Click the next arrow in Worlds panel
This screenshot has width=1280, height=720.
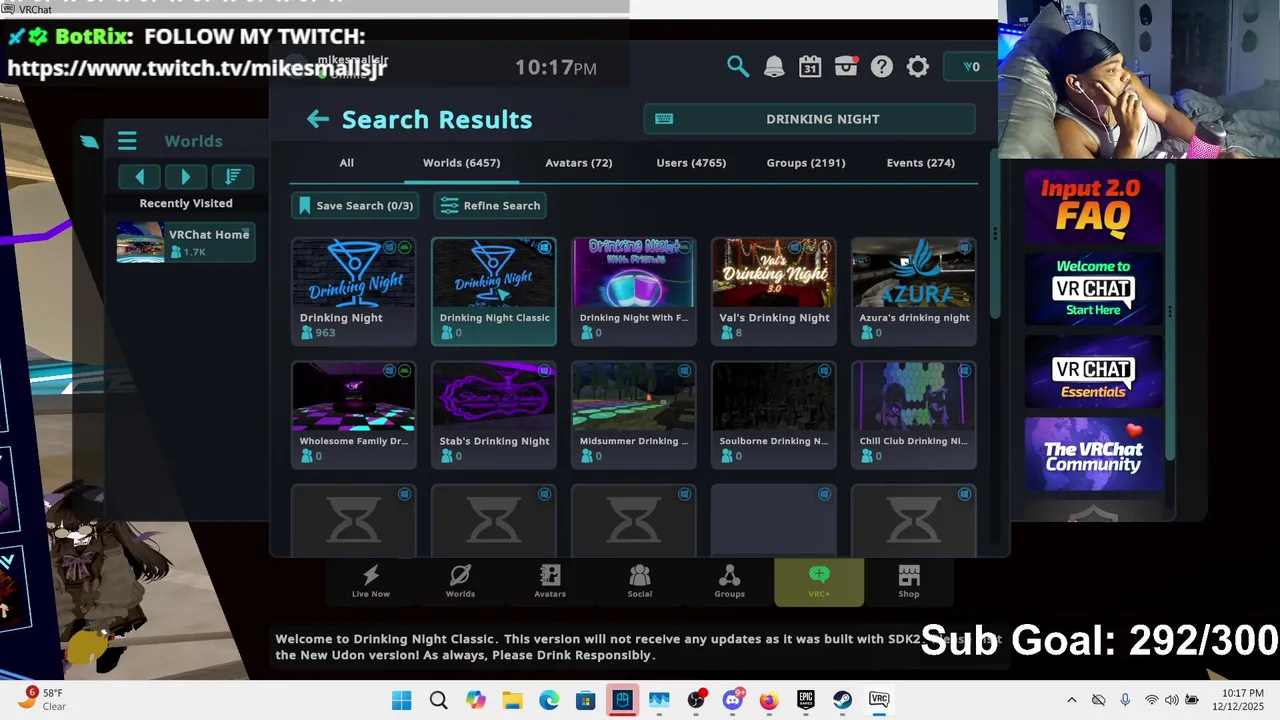pyautogui.click(x=186, y=177)
